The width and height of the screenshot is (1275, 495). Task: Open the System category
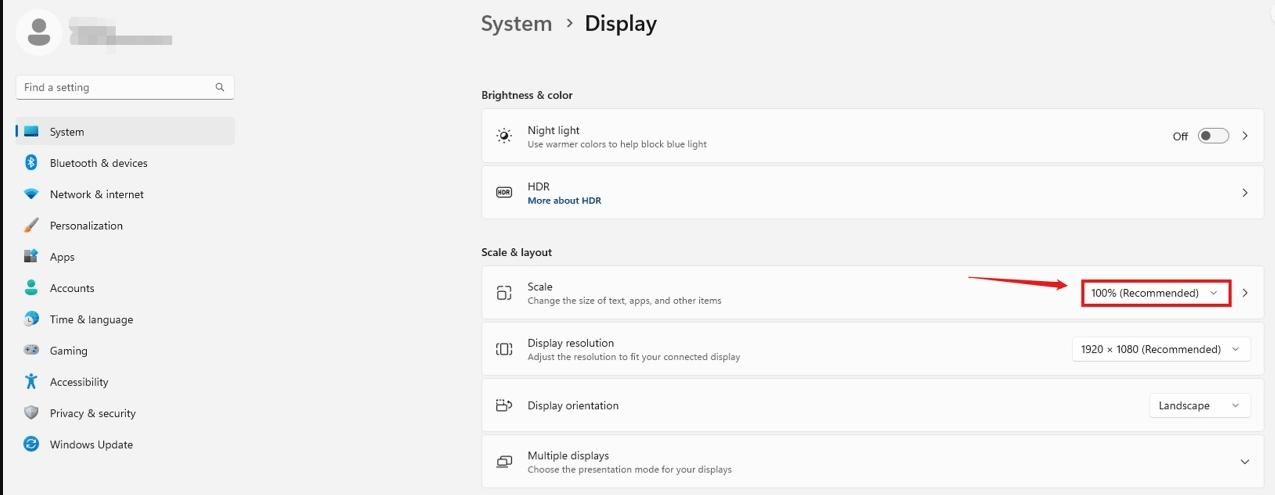125,131
